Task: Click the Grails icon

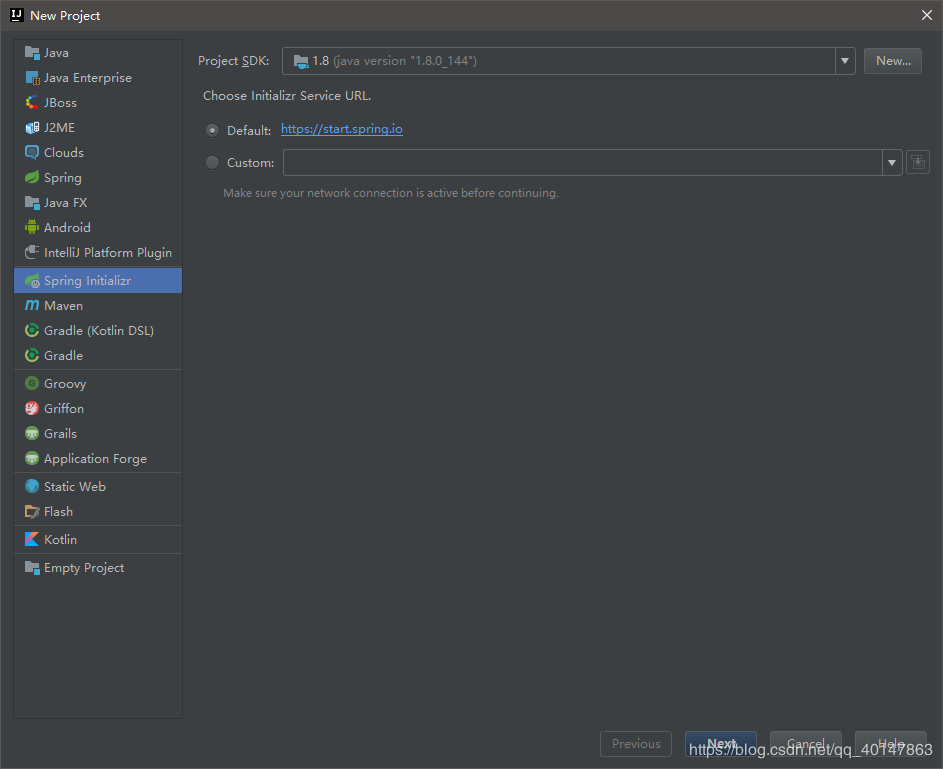Action: 32,434
